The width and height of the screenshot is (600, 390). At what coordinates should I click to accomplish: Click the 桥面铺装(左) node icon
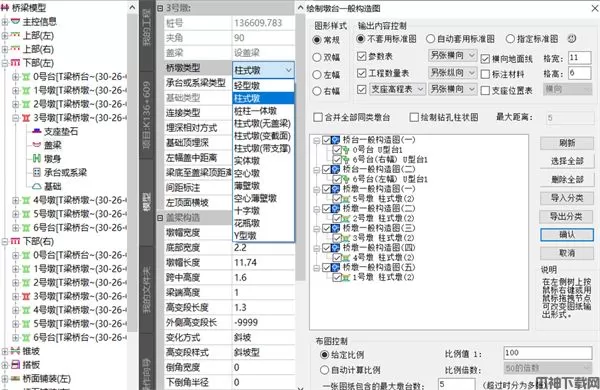tap(15, 379)
